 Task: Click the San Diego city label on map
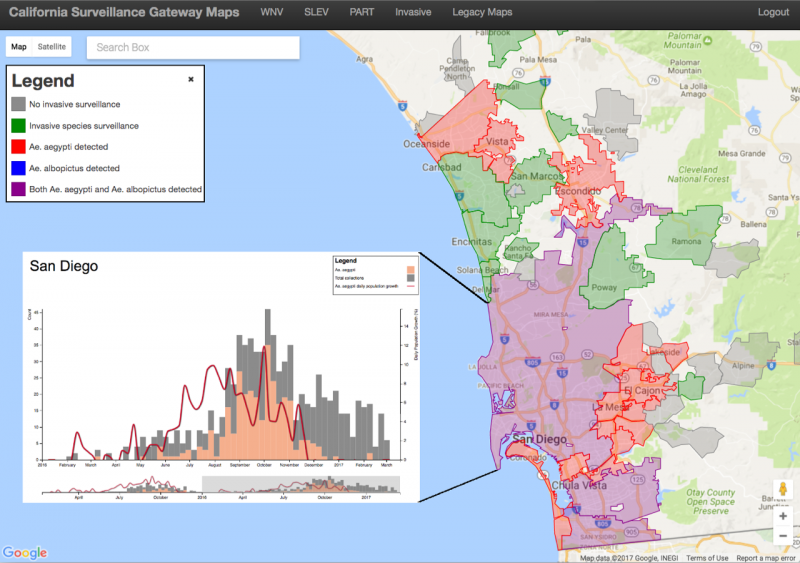[x=539, y=439]
